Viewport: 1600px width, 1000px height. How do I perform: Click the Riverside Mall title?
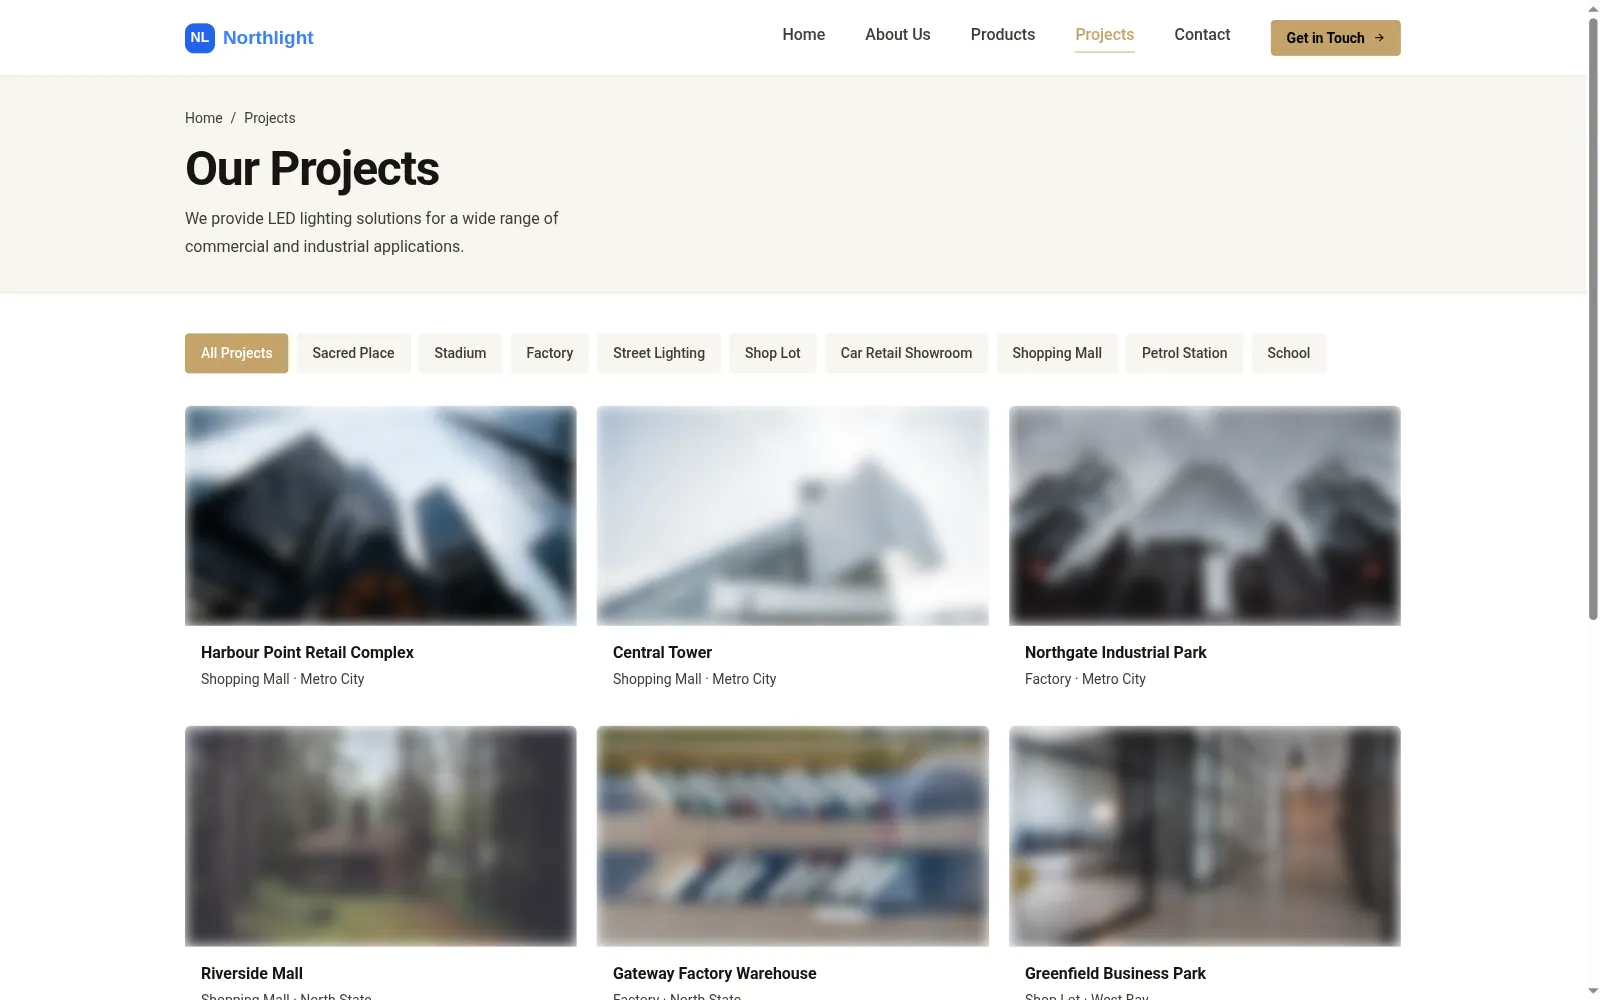pyautogui.click(x=252, y=973)
